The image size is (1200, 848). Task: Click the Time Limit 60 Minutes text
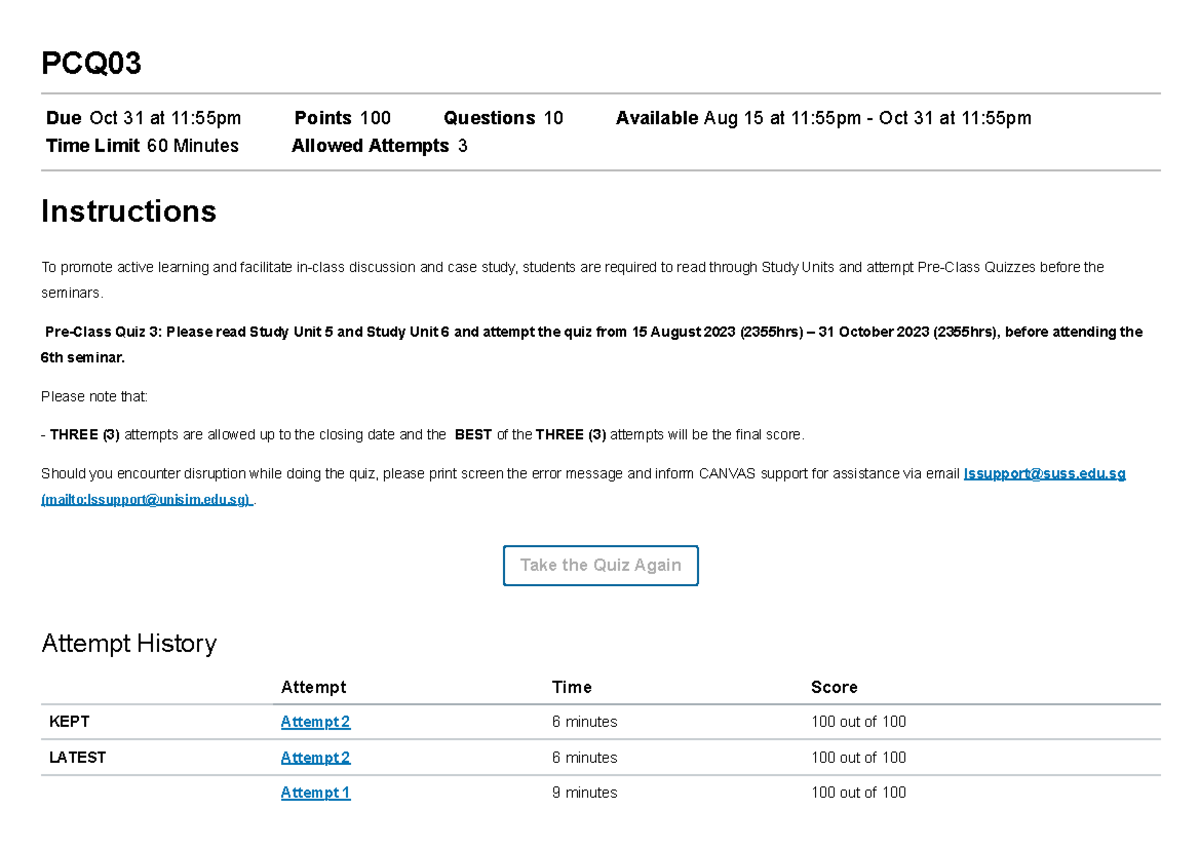point(141,145)
